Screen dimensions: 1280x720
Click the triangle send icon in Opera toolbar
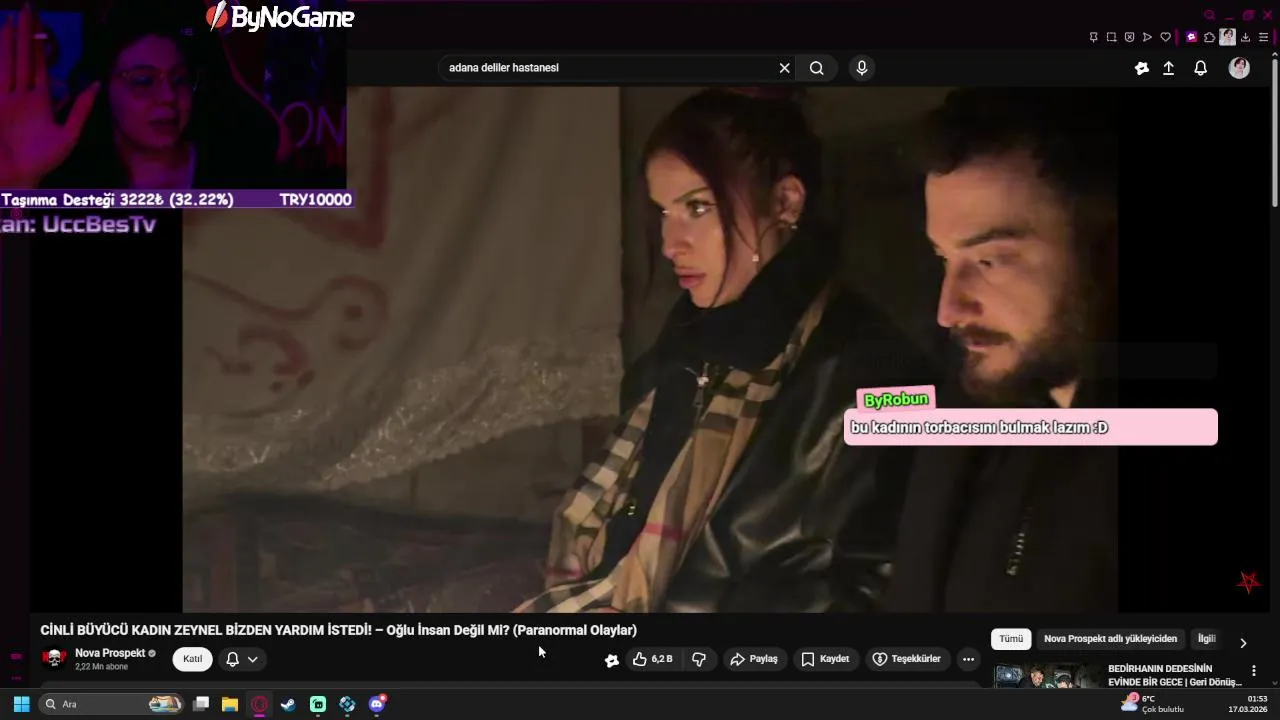point(1147,37)
